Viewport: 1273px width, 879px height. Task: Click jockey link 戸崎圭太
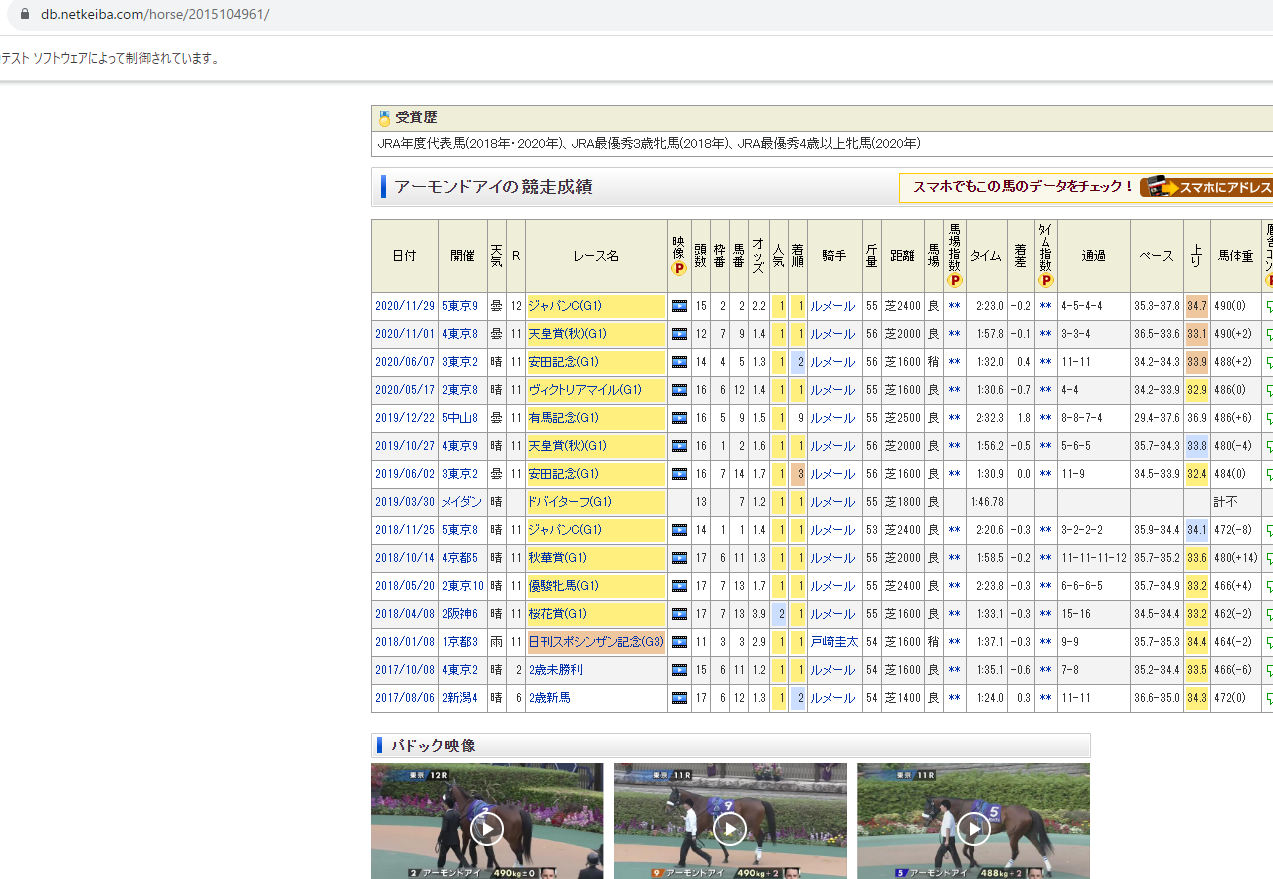pos(834,642)
